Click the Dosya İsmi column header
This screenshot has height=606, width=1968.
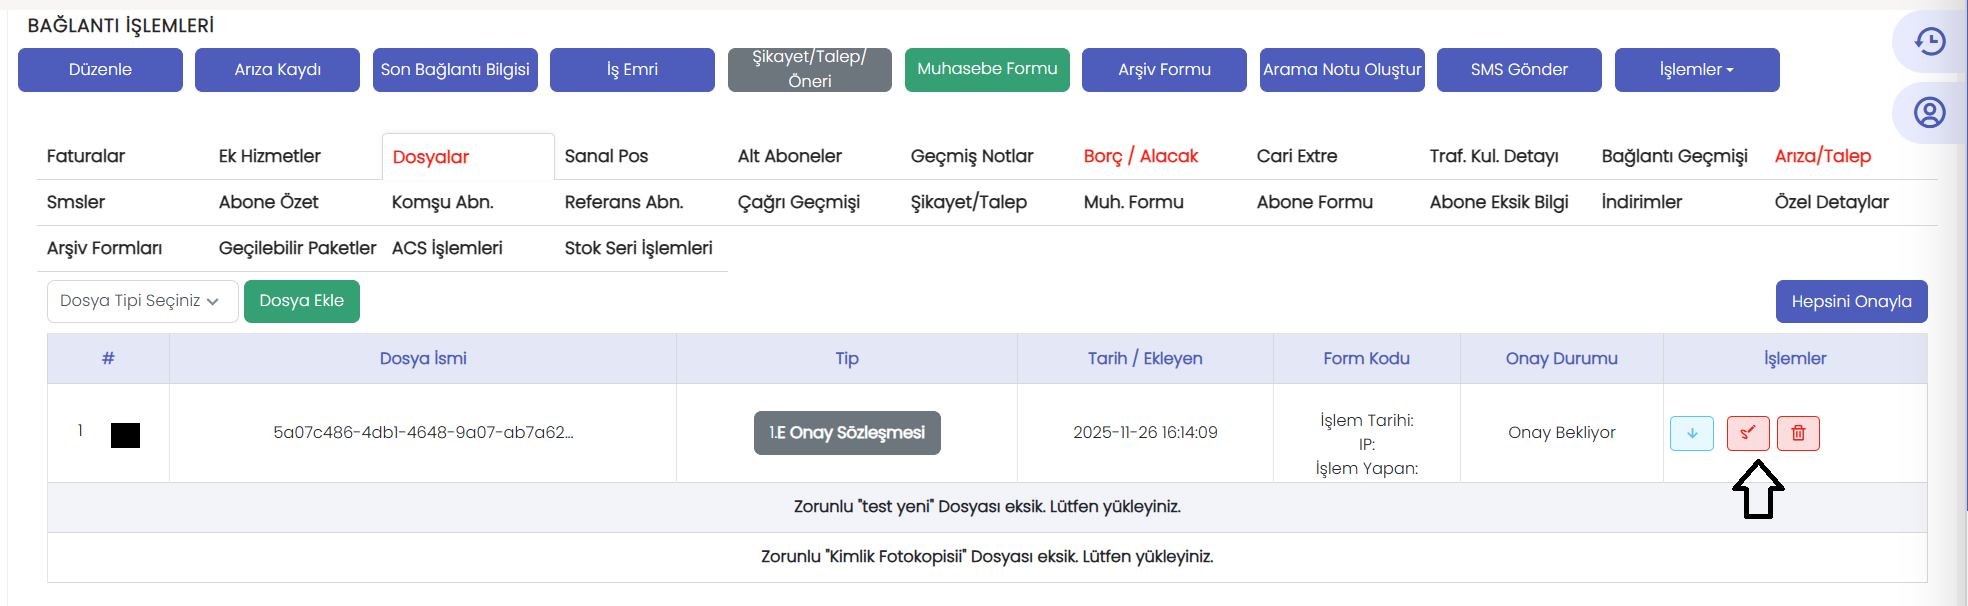[423, 358]
